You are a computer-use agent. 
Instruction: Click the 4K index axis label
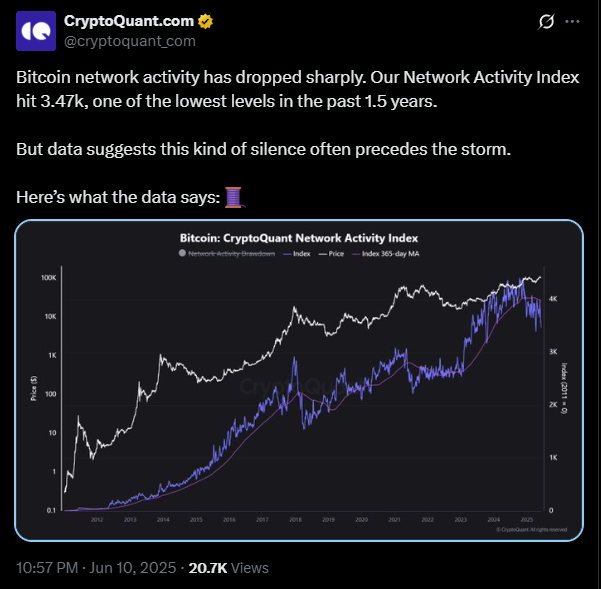[553, 299]
